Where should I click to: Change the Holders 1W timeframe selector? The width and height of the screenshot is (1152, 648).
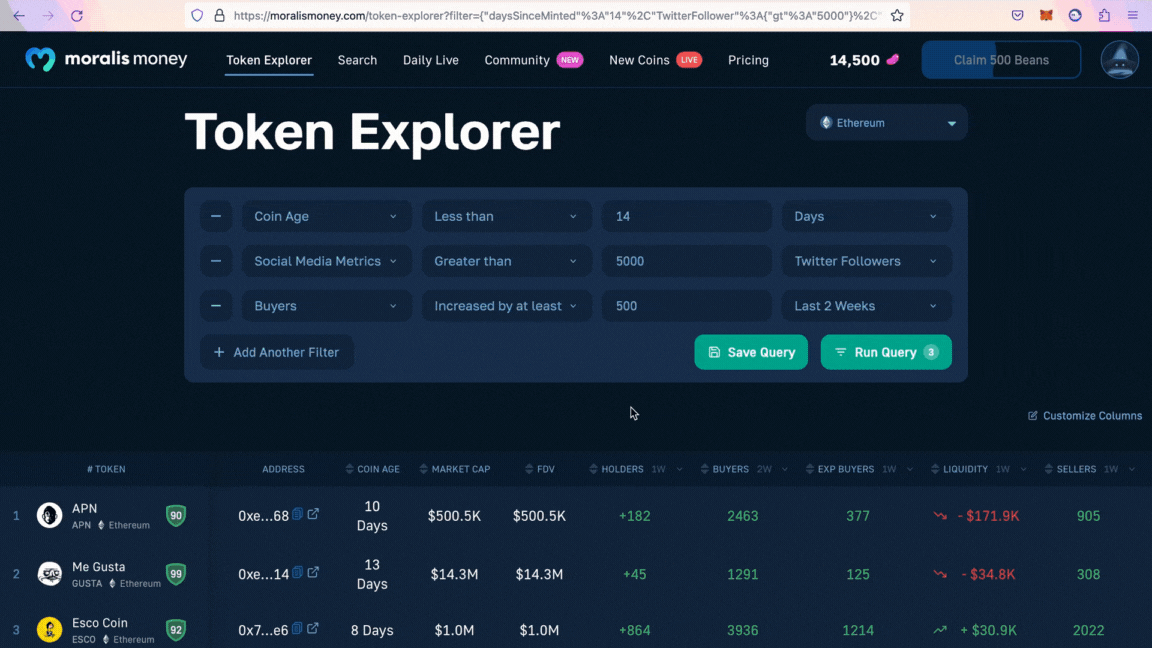click(667, 469)
